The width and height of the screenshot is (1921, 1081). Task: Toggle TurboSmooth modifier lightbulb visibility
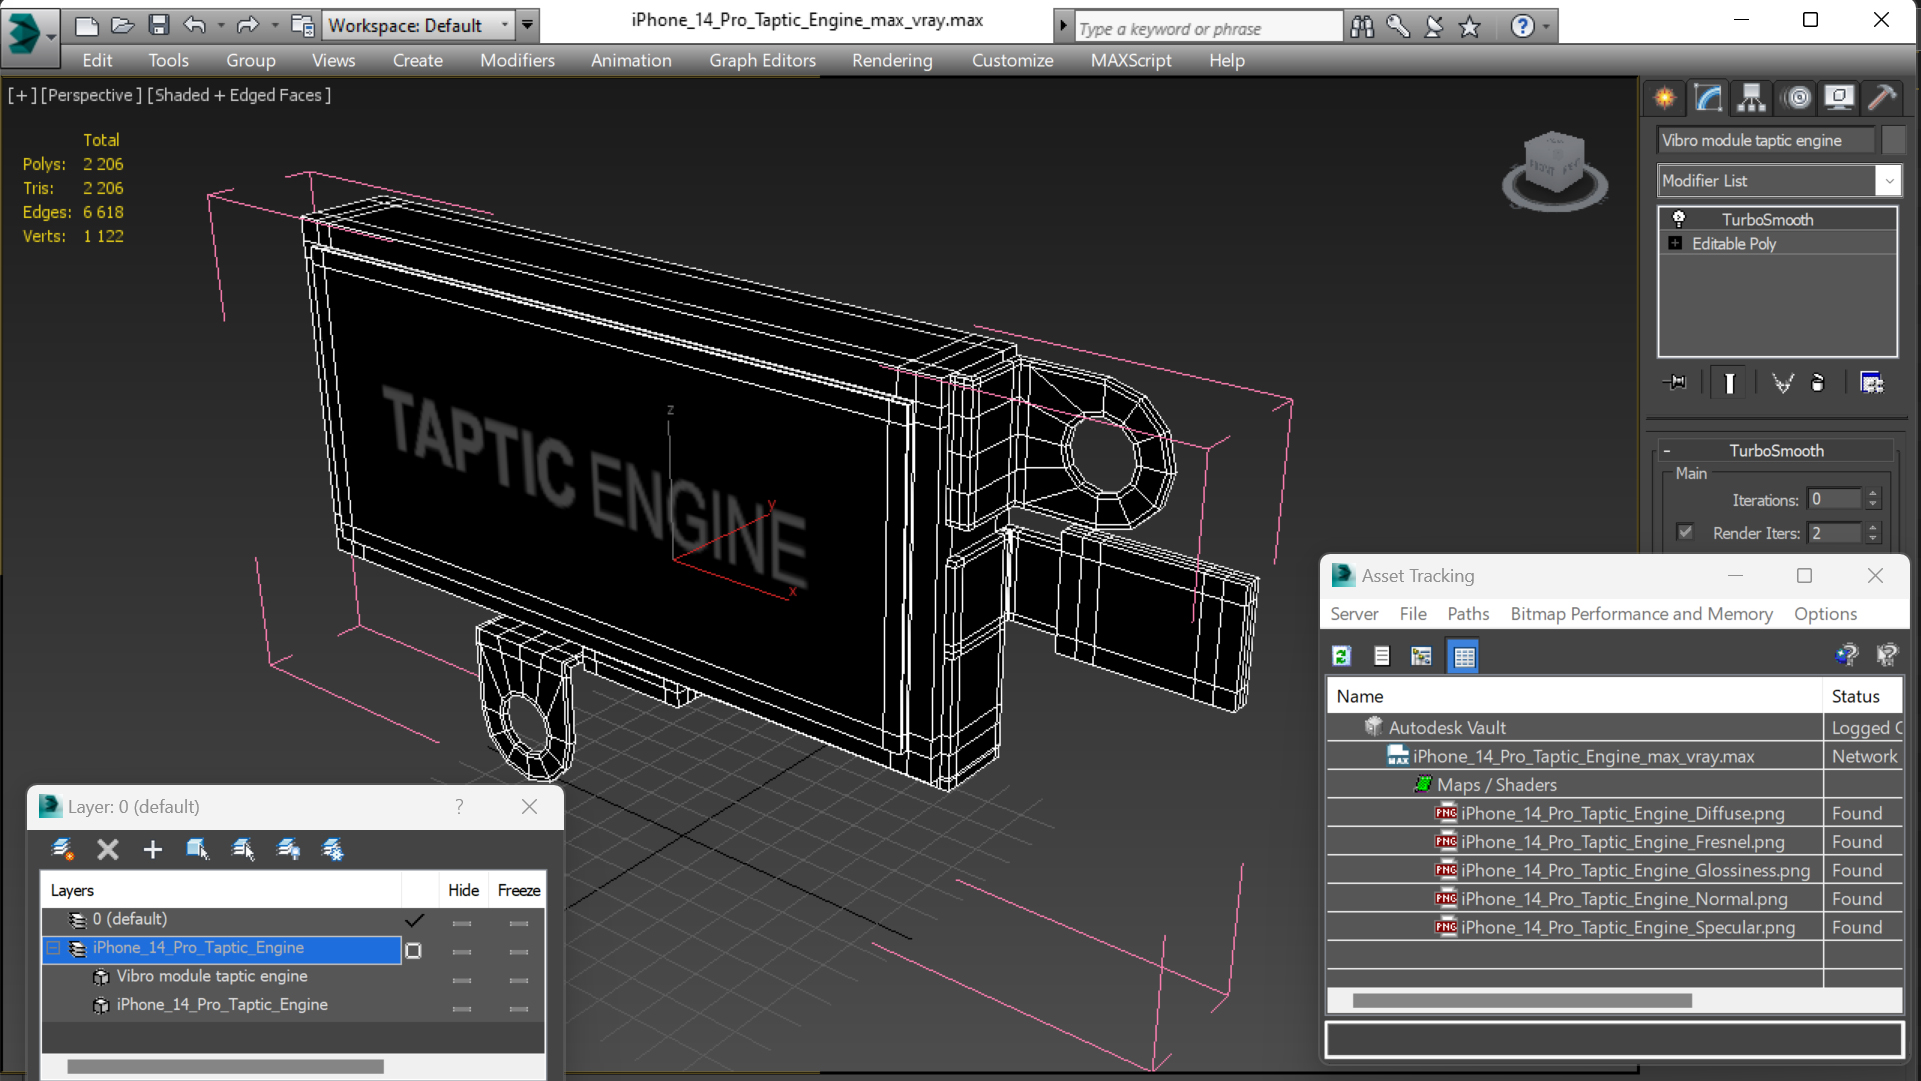[x=1679, y=219]
